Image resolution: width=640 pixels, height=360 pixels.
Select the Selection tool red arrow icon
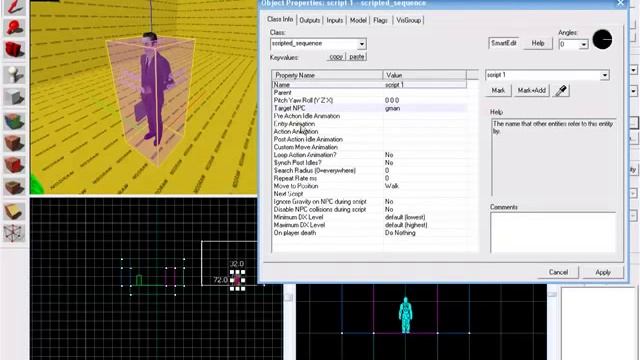tap(14, 7)
